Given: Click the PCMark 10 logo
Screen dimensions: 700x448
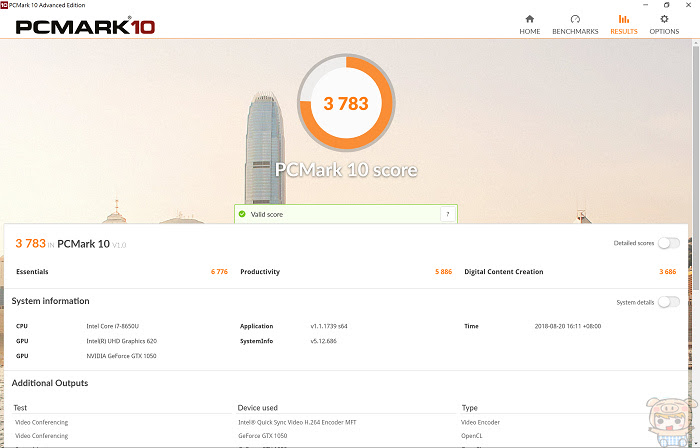Looking at the screenshot, I should (85, 26).
